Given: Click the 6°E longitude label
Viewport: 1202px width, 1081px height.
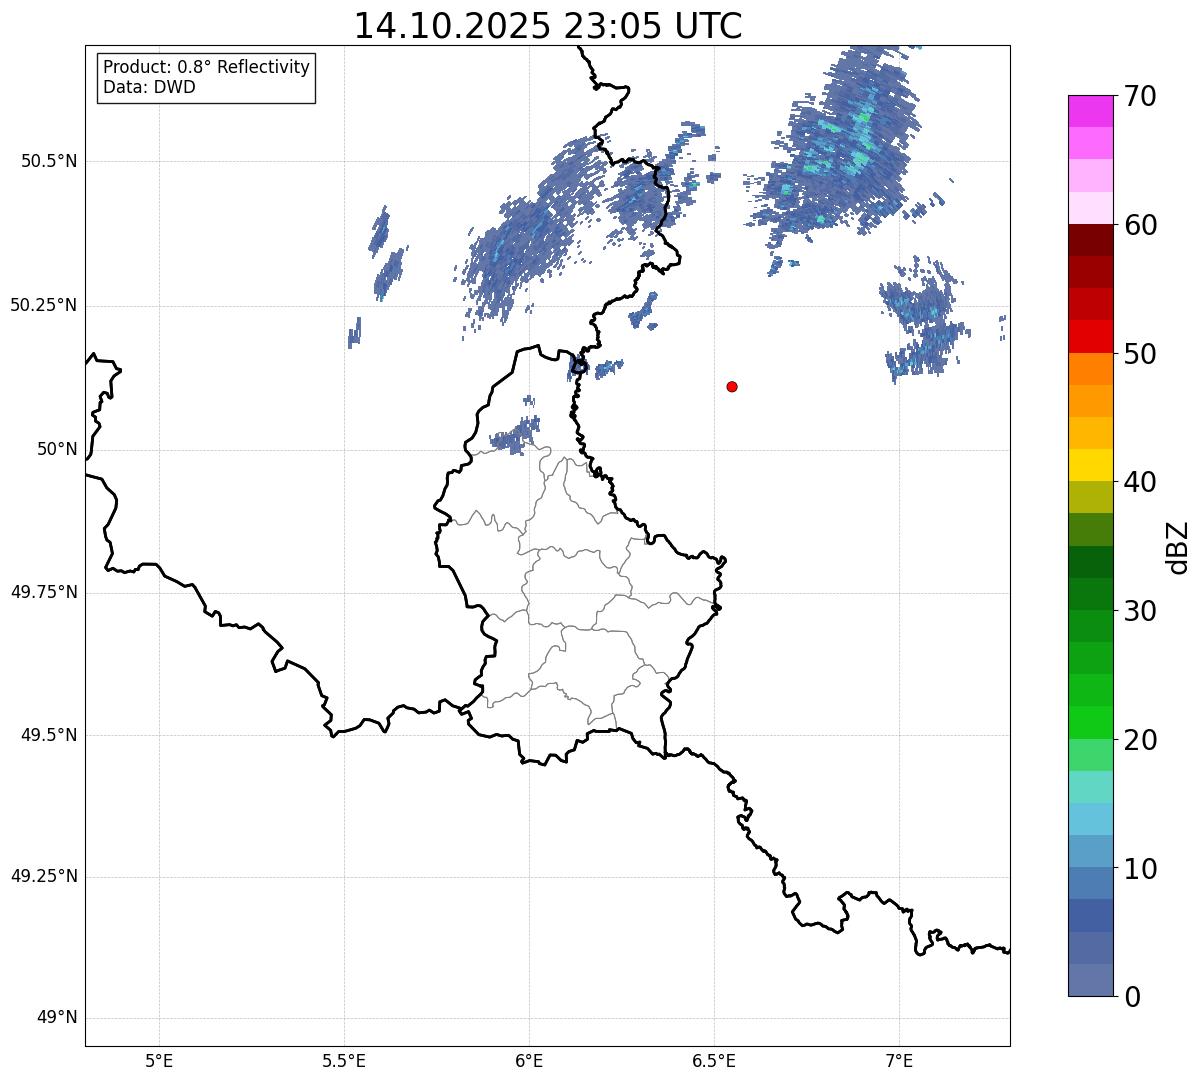Looking at the screenshot, I should [x=529, y=1060].
